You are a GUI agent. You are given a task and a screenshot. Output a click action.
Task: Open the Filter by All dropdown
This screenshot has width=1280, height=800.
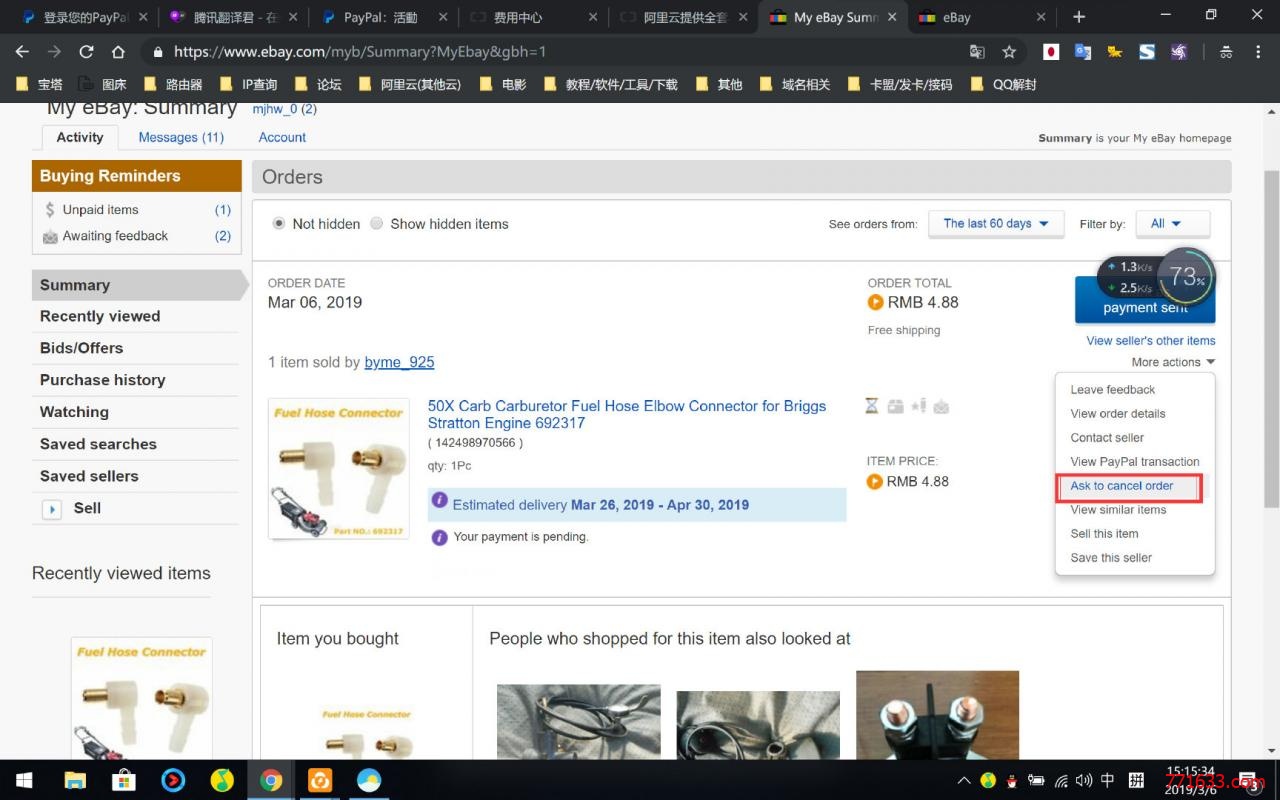pyautogui.click(x=1173, y=224)
